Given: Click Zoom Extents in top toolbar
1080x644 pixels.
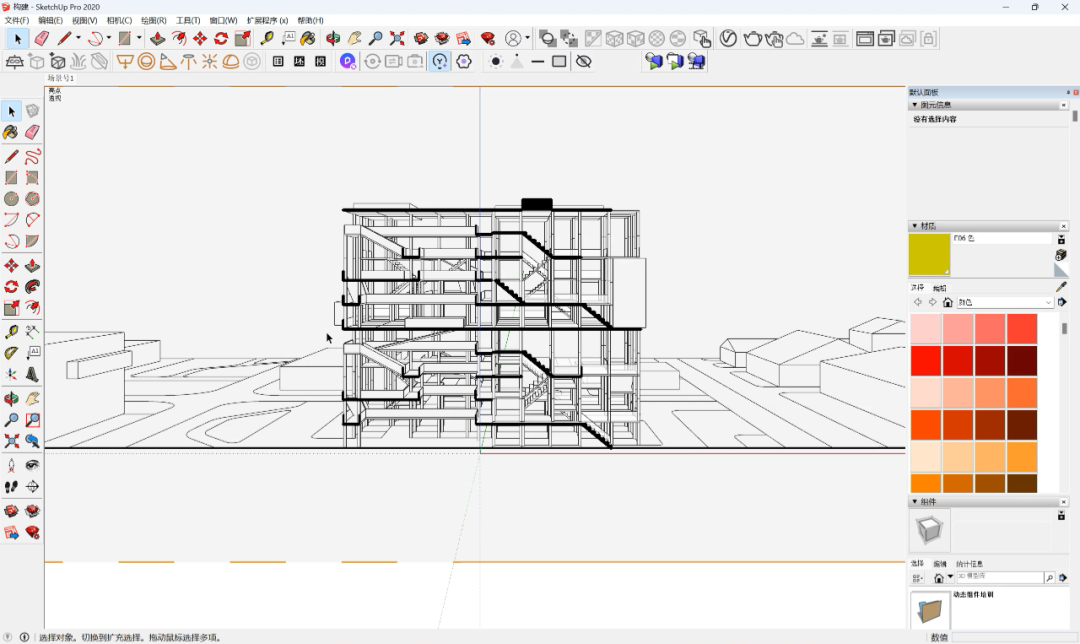Looking at the screenshot, I should pos(397,39).
